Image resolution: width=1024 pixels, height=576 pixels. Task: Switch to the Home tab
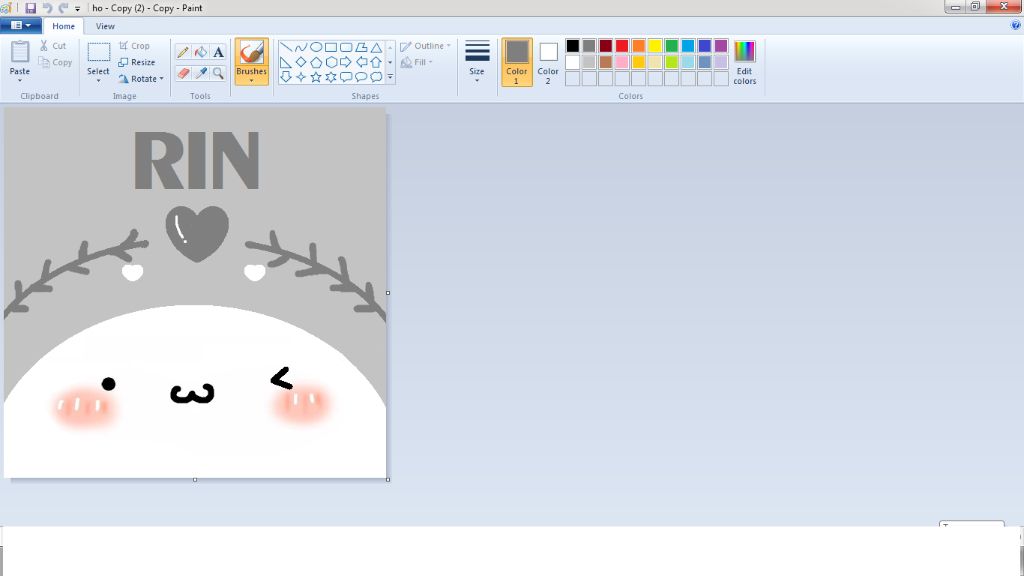coord(63,26)
